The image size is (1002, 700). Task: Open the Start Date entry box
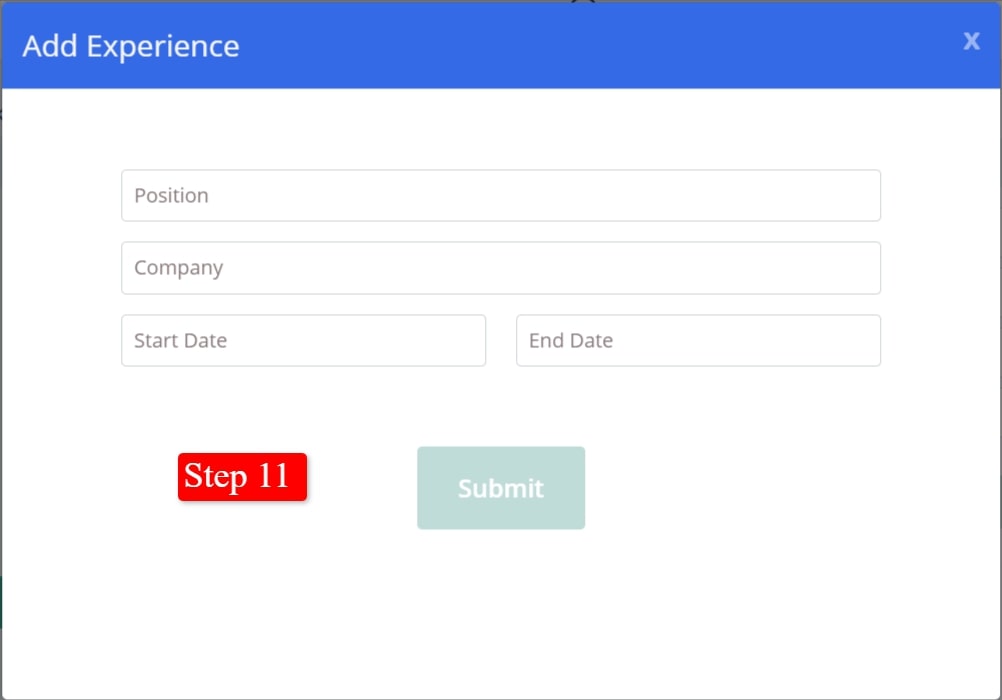[x=303, y=340]
